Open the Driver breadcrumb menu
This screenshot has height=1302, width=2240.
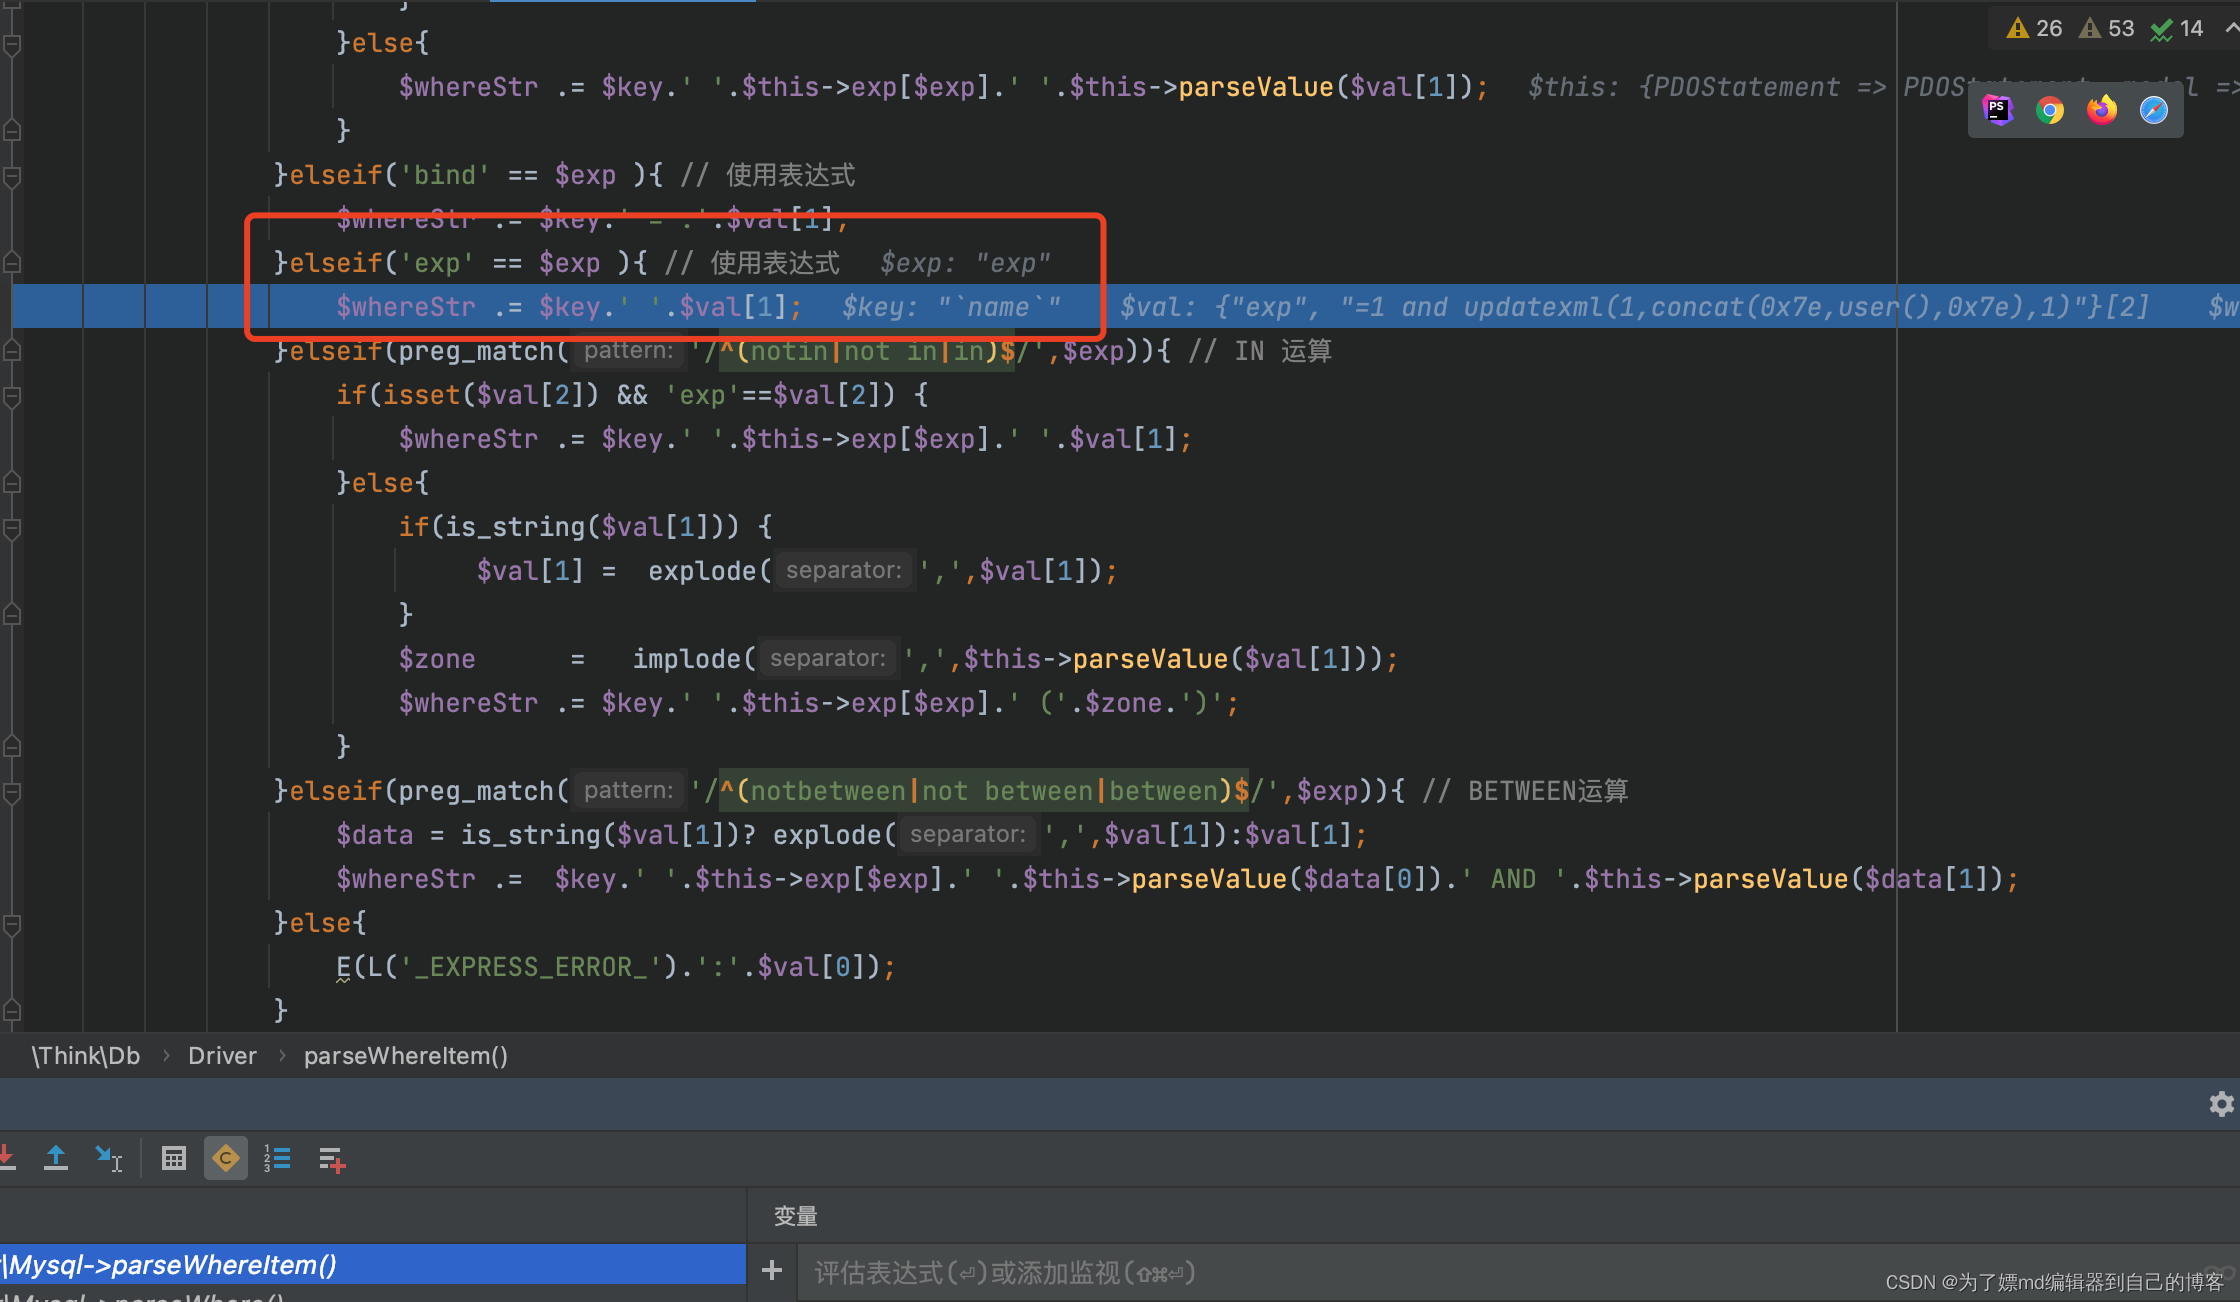pyautogui.click(x=222, y=1055)
